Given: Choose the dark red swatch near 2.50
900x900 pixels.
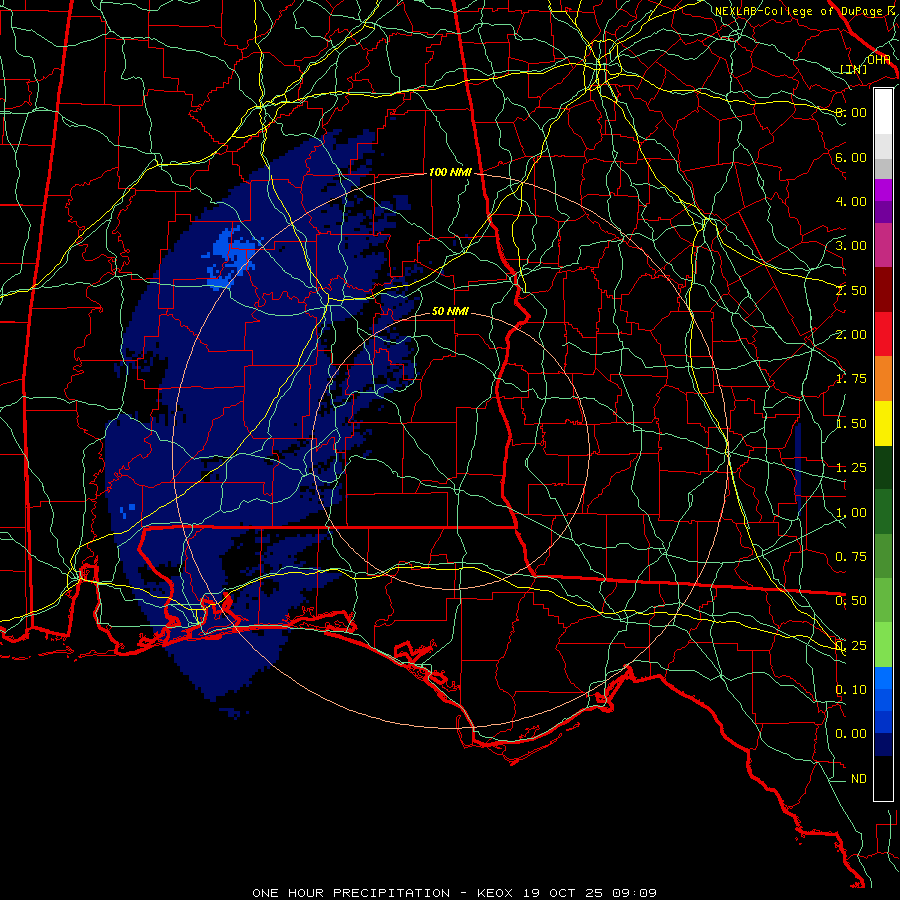Looking at the screenshot, I should coord(883,290).
